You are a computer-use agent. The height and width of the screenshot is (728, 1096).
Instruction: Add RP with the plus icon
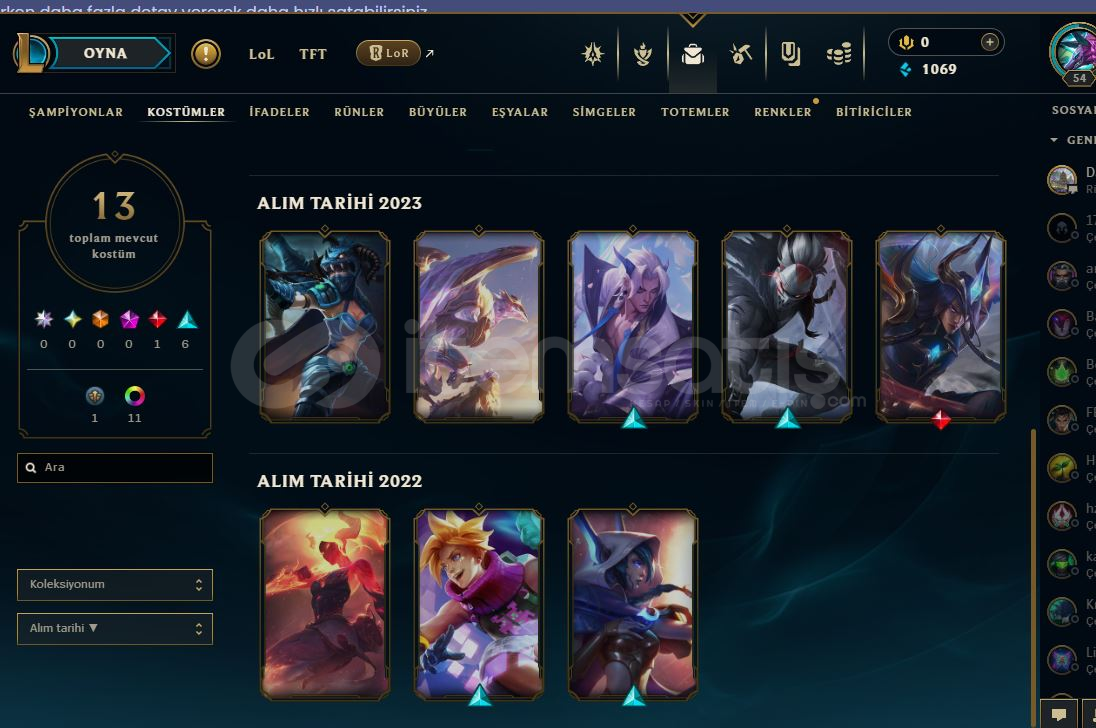tap(989, 42)
